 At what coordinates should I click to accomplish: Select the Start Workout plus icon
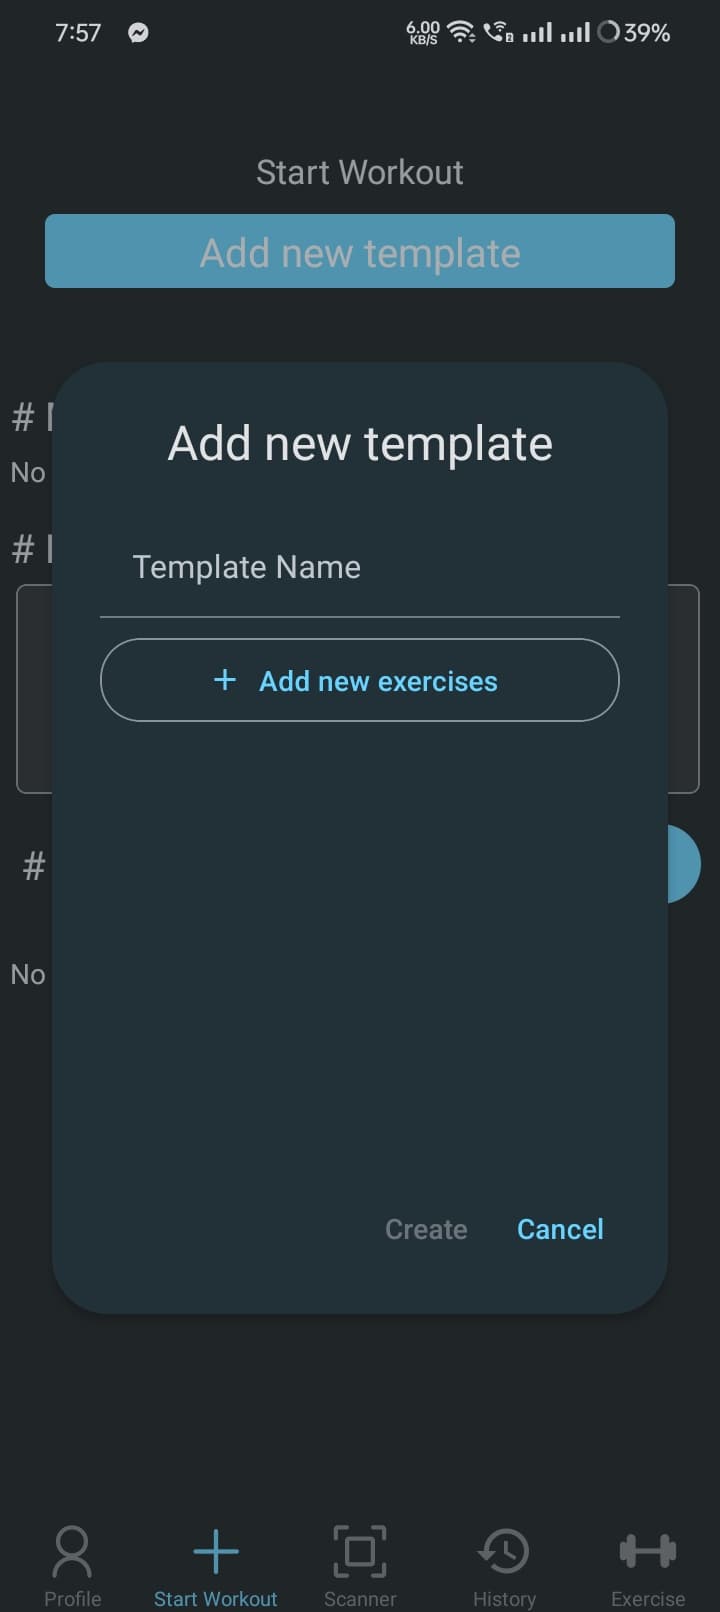[215, 1550]
